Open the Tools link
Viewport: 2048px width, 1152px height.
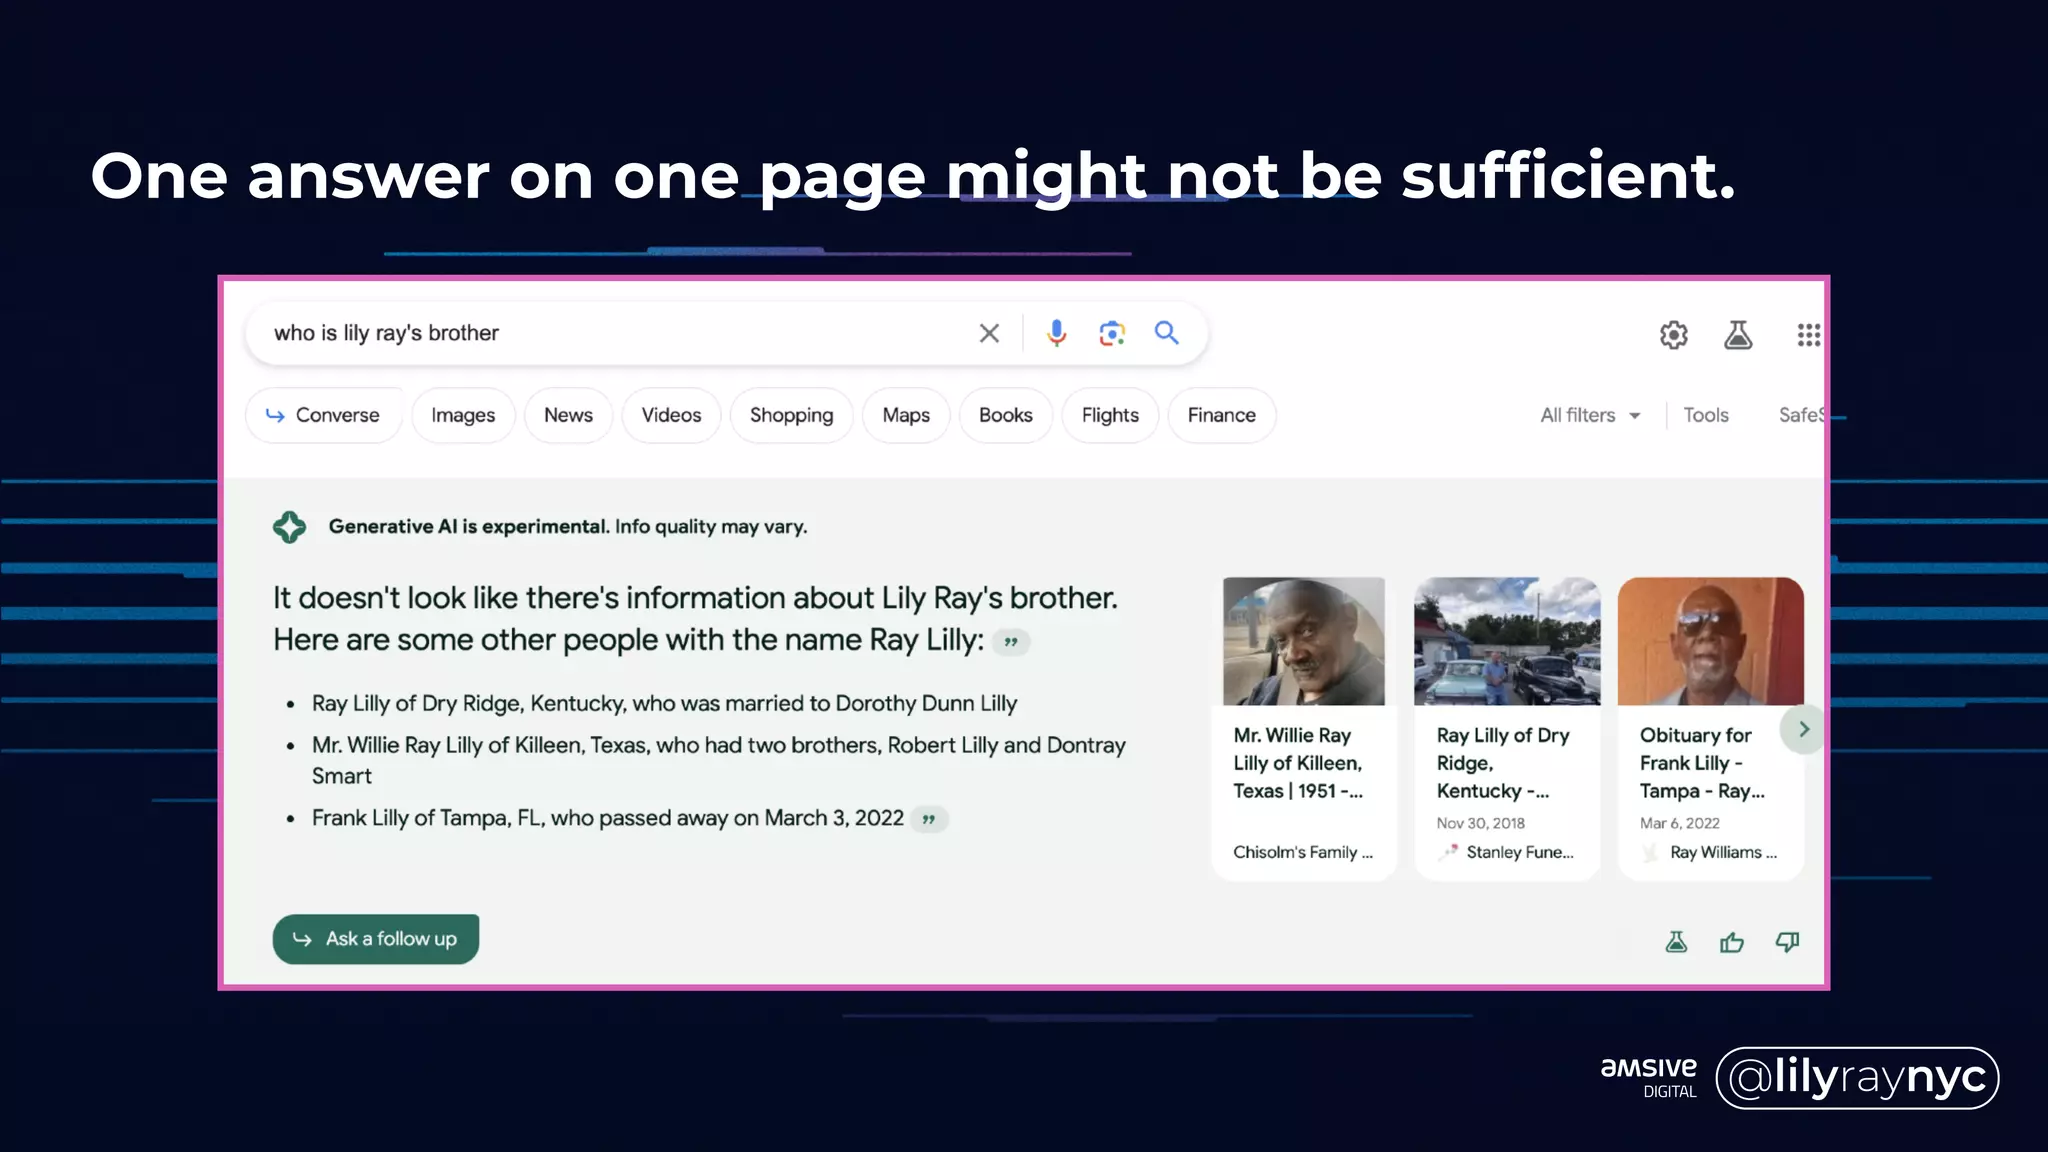click(x=1705, y=415)
